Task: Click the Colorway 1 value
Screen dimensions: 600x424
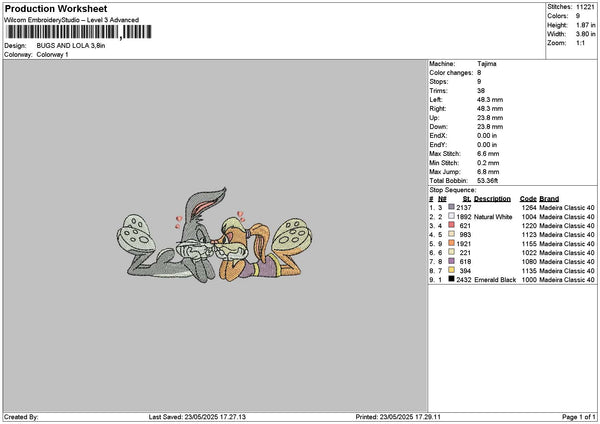Action: (52, 55)
